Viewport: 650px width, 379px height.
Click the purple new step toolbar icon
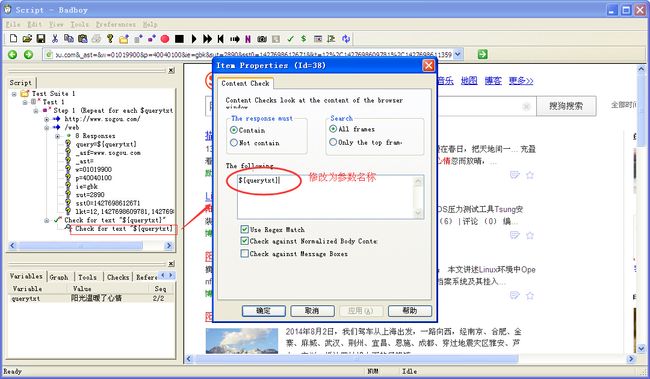(152, 39)
